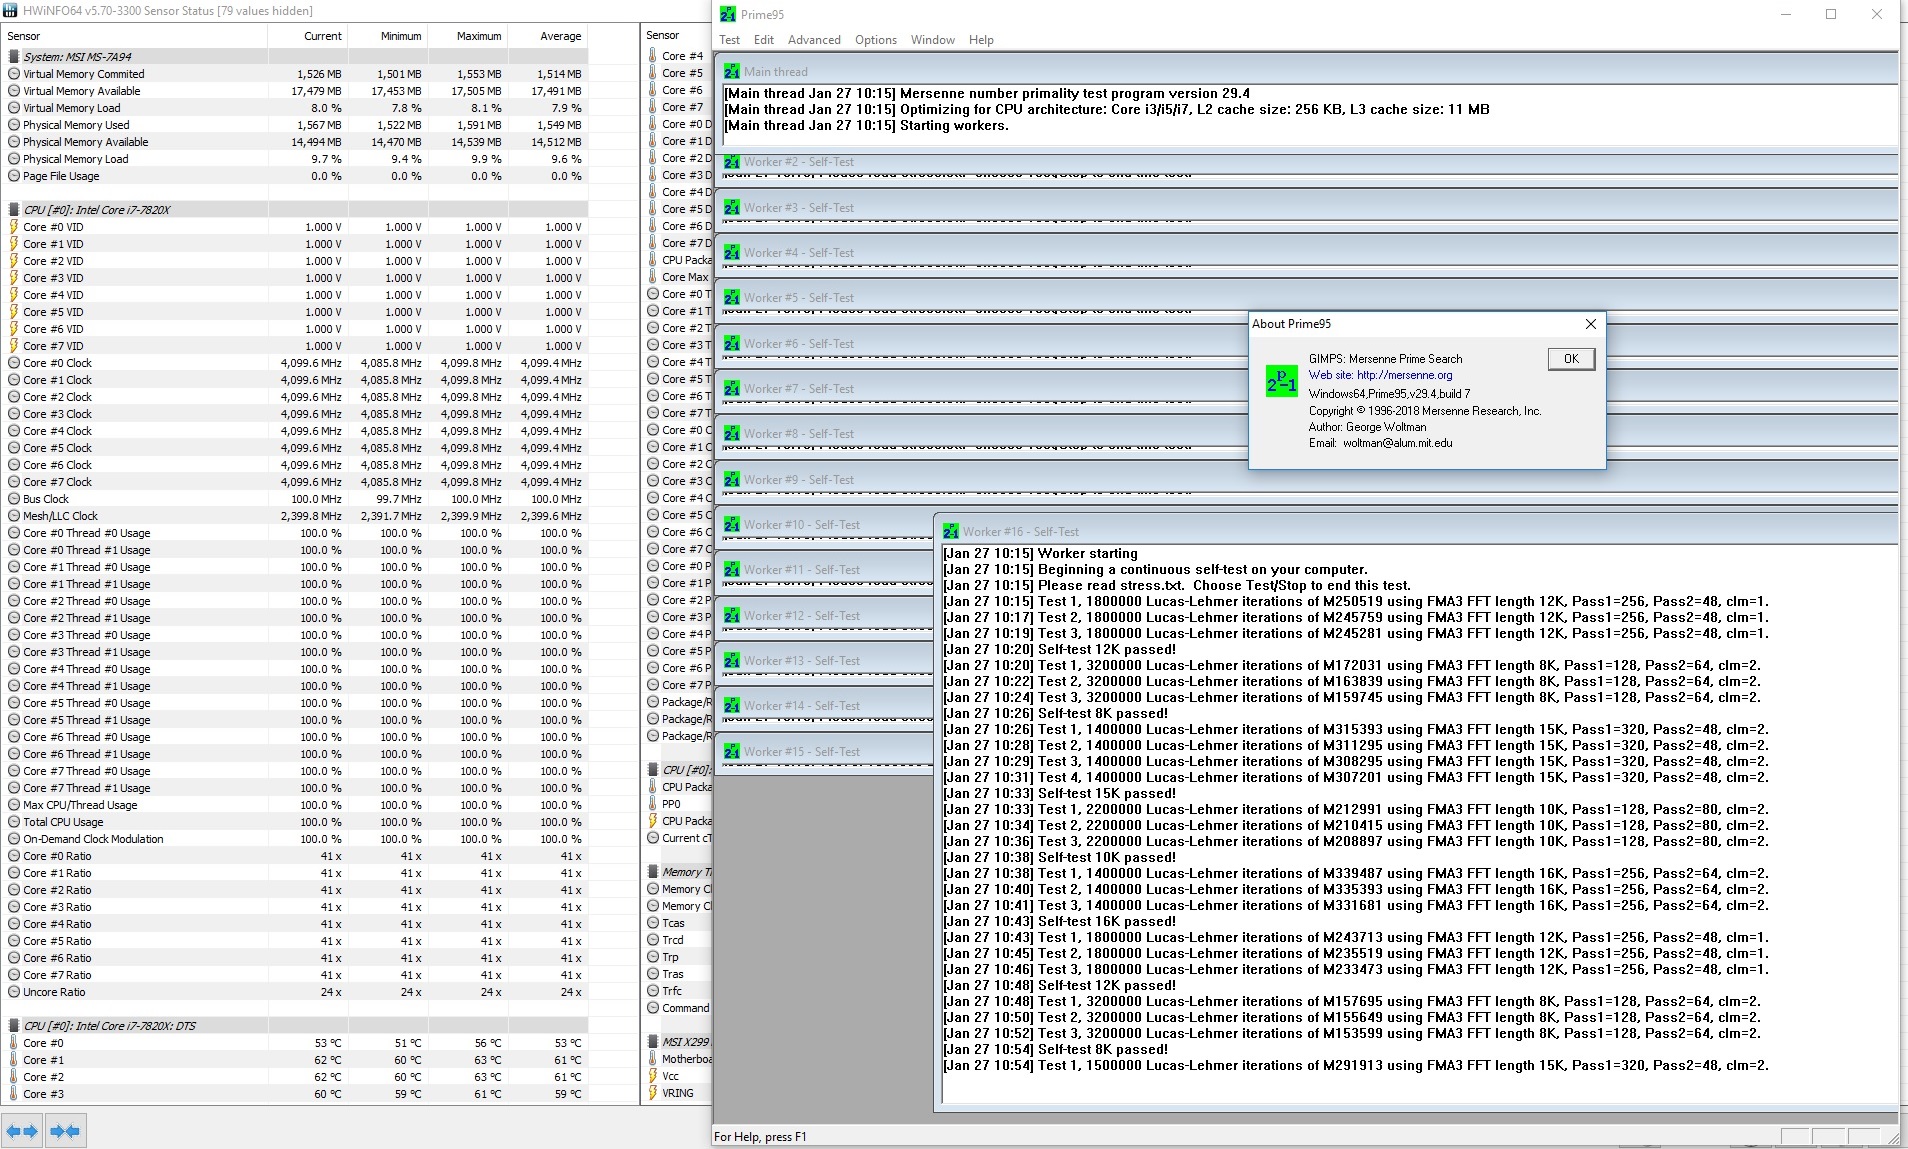
Task: Select the Core #7 Ratio row
Action: 295,975
